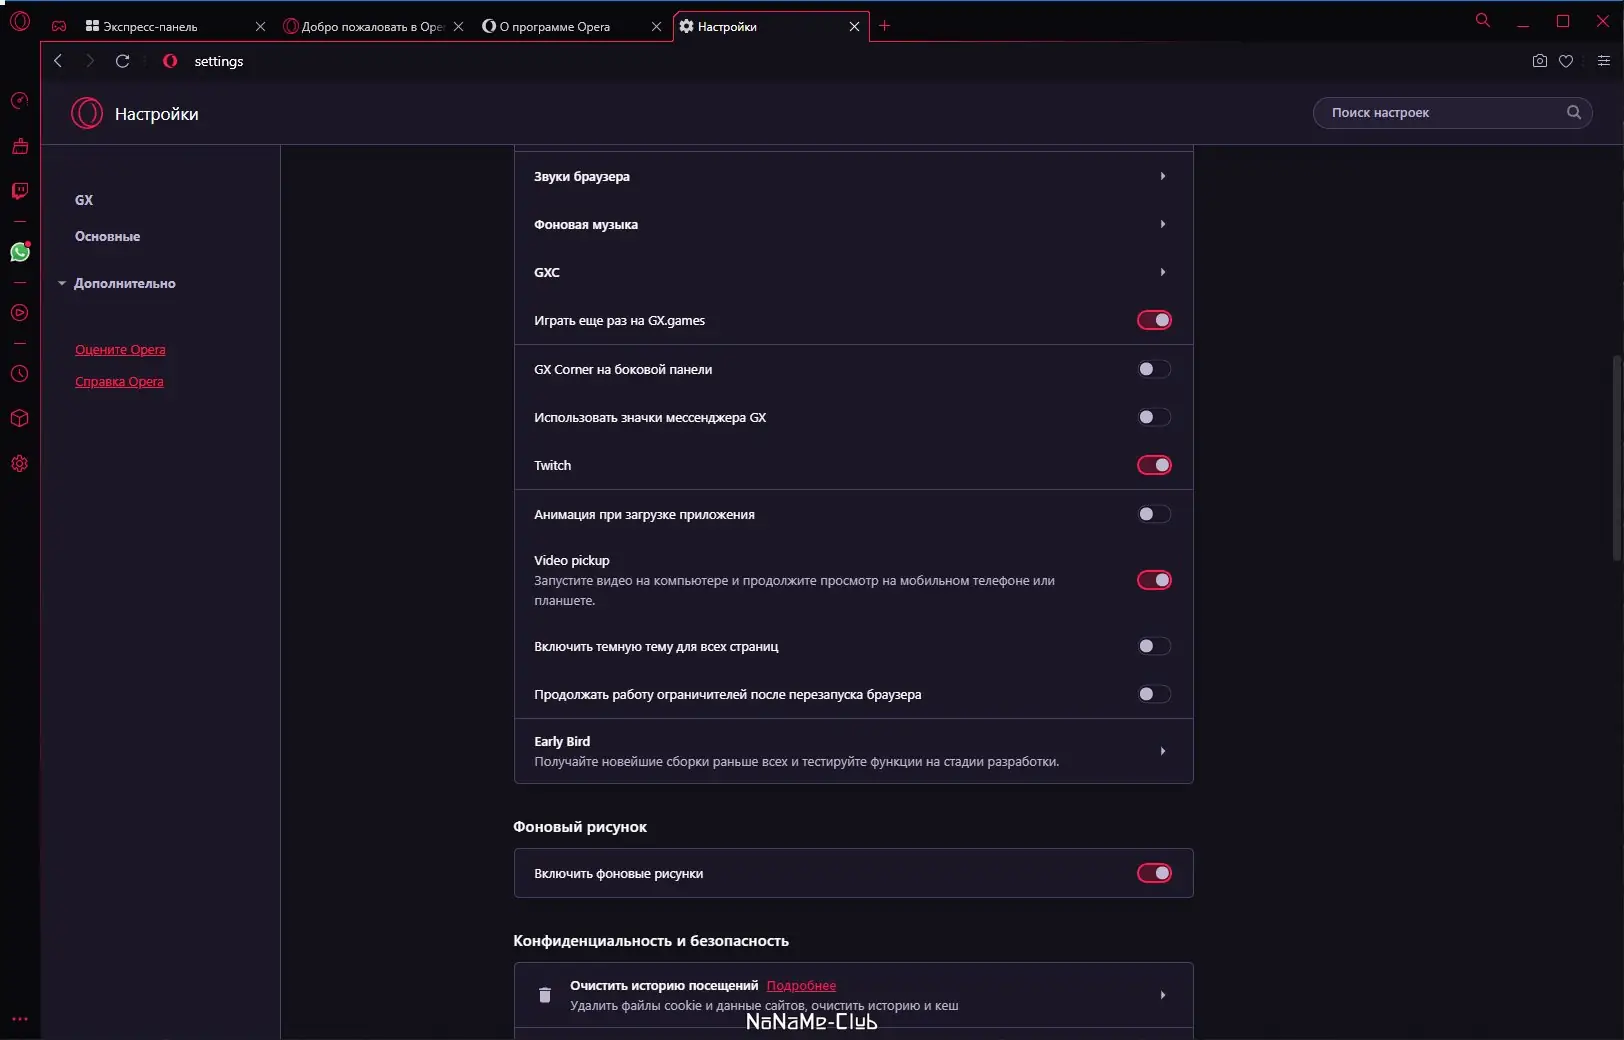1624x1040 pixels.
Task: Close the Настройки tab
Action: pyautogui.click(x=854, y=27)
